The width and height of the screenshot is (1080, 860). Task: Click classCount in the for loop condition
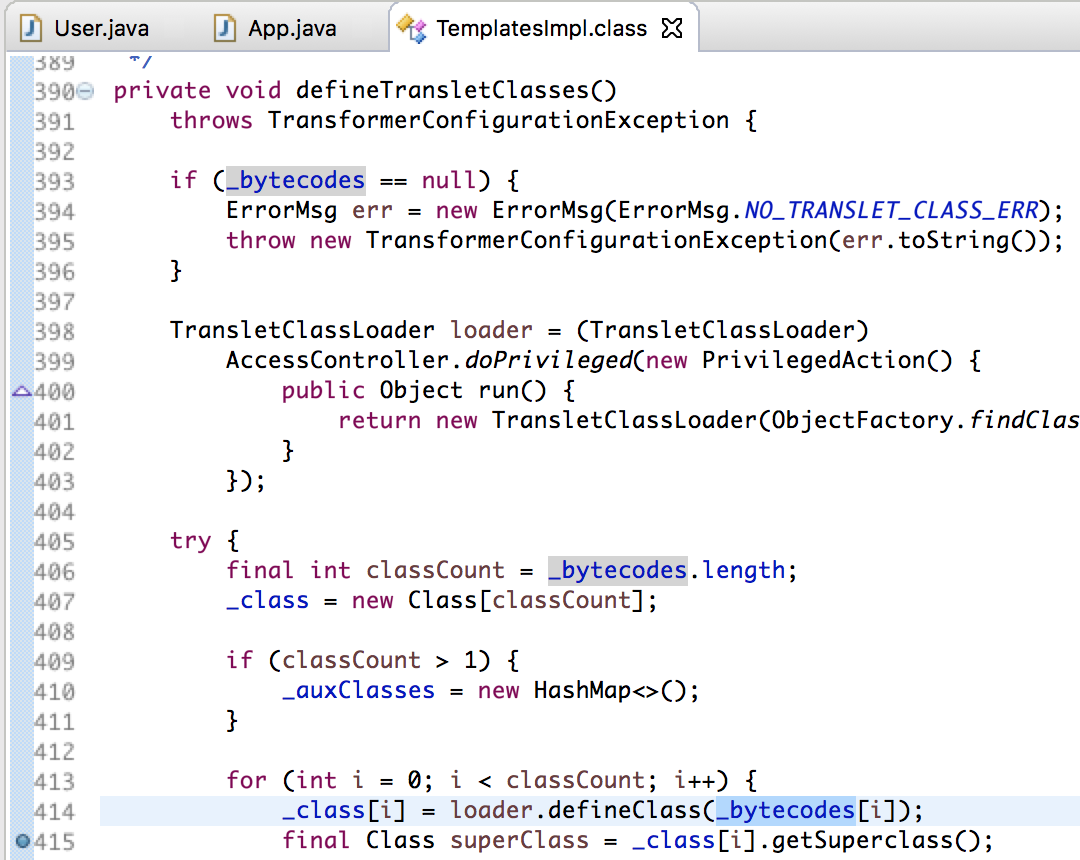point(575,781)
